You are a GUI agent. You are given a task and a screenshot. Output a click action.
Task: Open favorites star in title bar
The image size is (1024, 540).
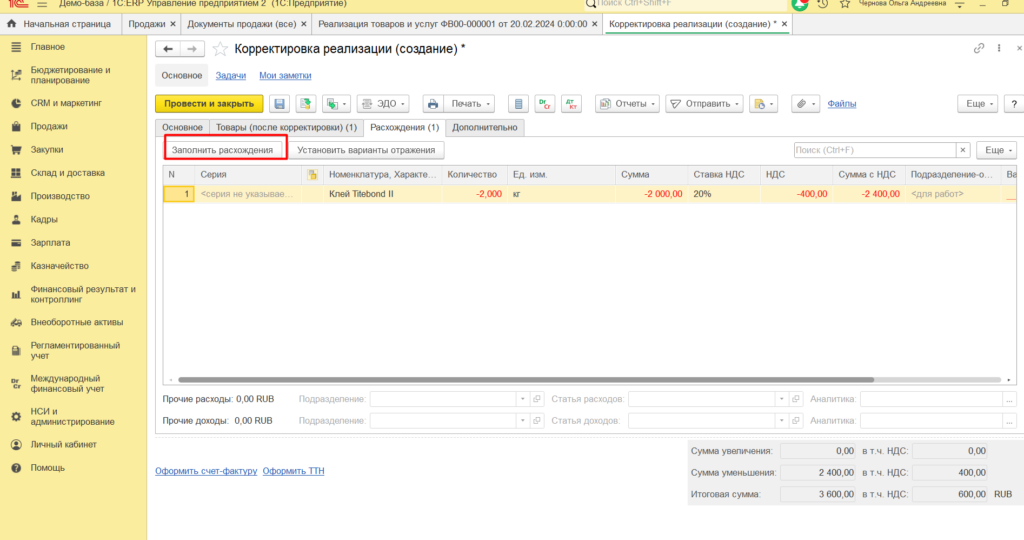click(x=844, y=4)
